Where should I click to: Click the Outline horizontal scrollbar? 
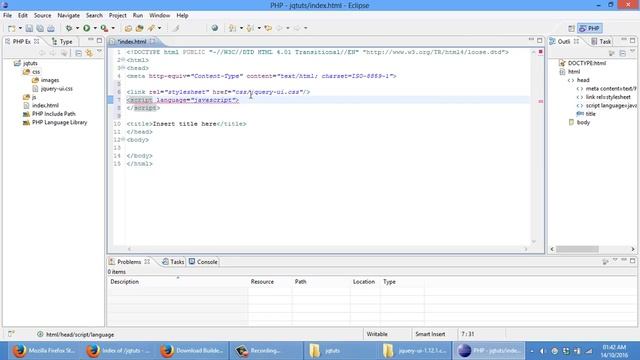pyautogui.click(x=577, y=249)
